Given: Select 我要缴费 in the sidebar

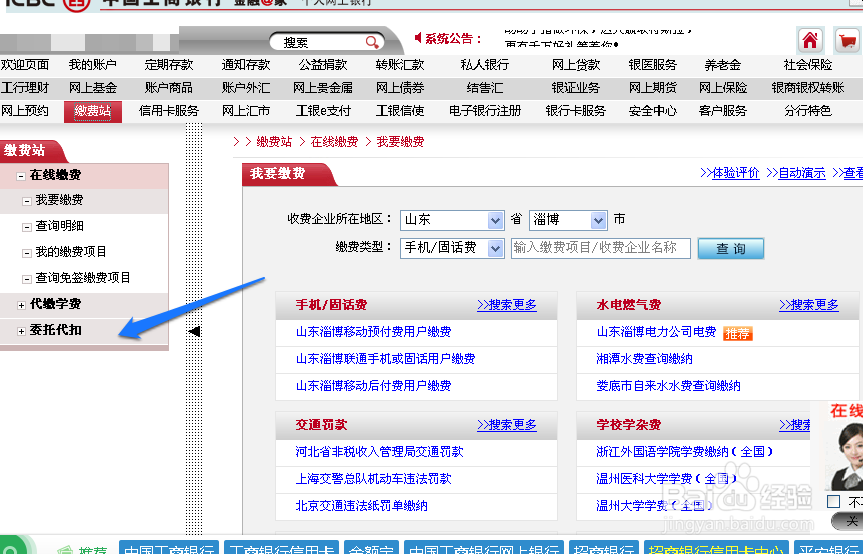Looking at the screenshot, I should [x=59, y=200].
